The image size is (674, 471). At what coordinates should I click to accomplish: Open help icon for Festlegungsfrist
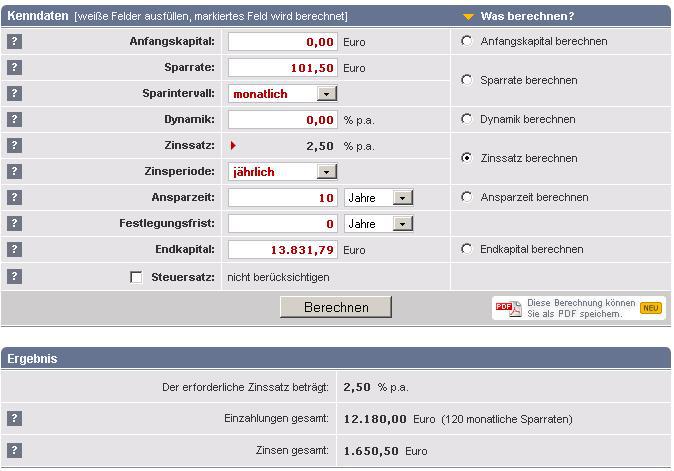pyautogui.click(x=14, y=223)
